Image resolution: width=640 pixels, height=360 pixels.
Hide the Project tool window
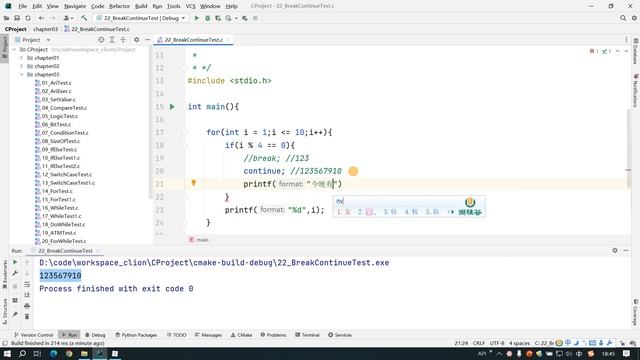147,40
